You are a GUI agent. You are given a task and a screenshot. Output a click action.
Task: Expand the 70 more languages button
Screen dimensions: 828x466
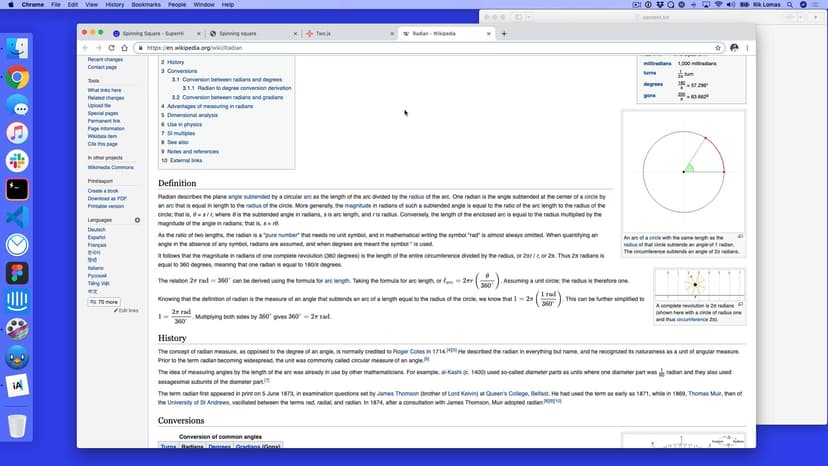[x=104, y=301]
